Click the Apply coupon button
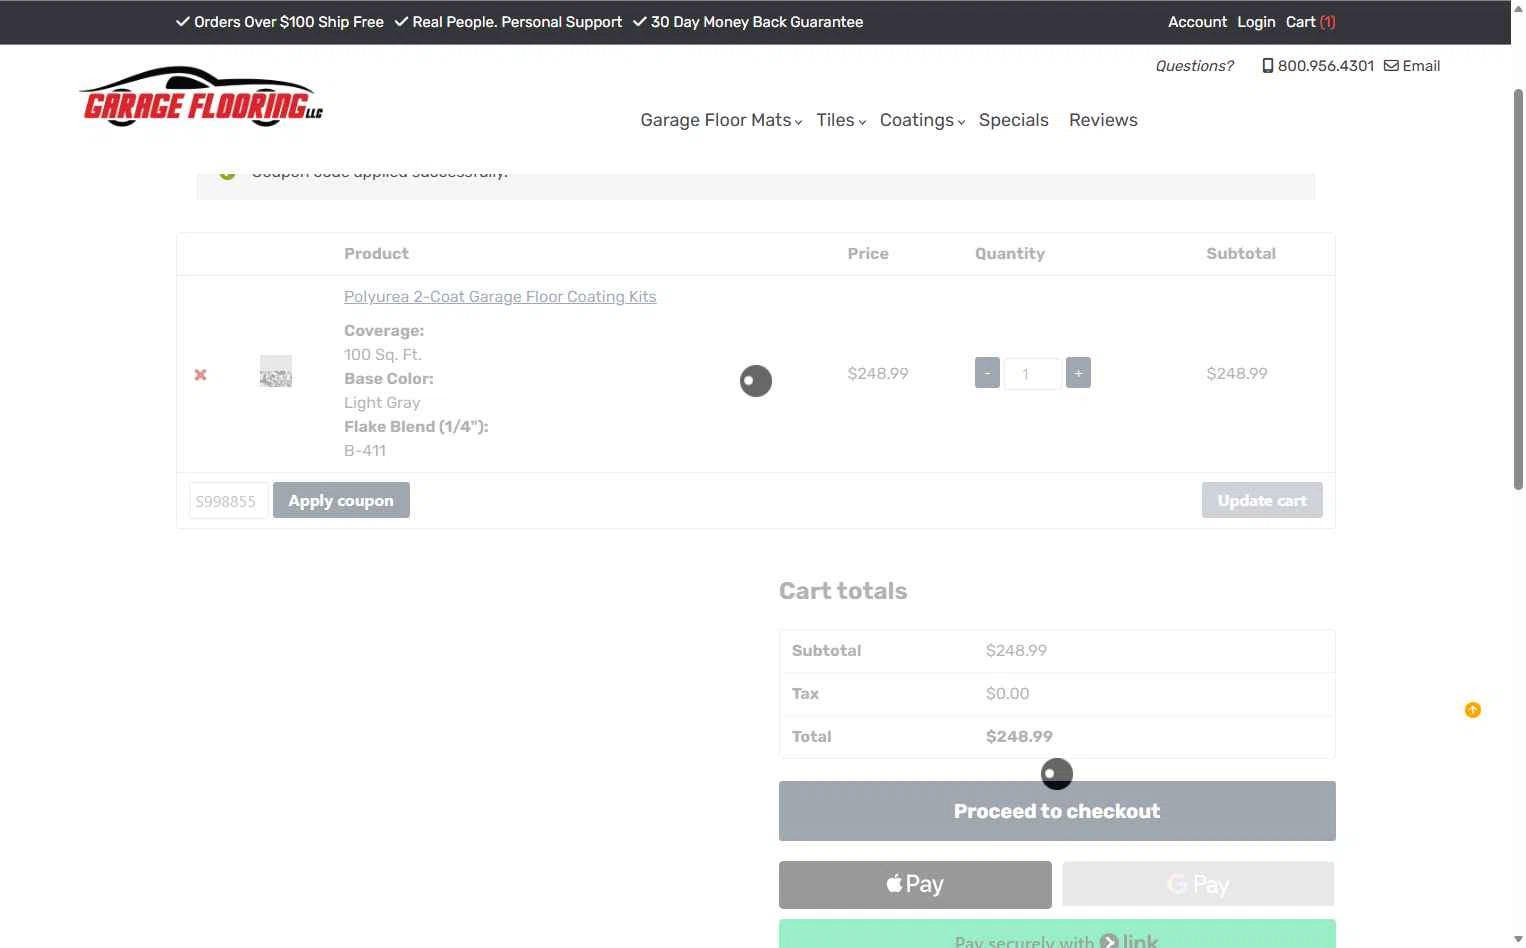The height and width of the screenshot is (948, 1526). click(341, 500)
